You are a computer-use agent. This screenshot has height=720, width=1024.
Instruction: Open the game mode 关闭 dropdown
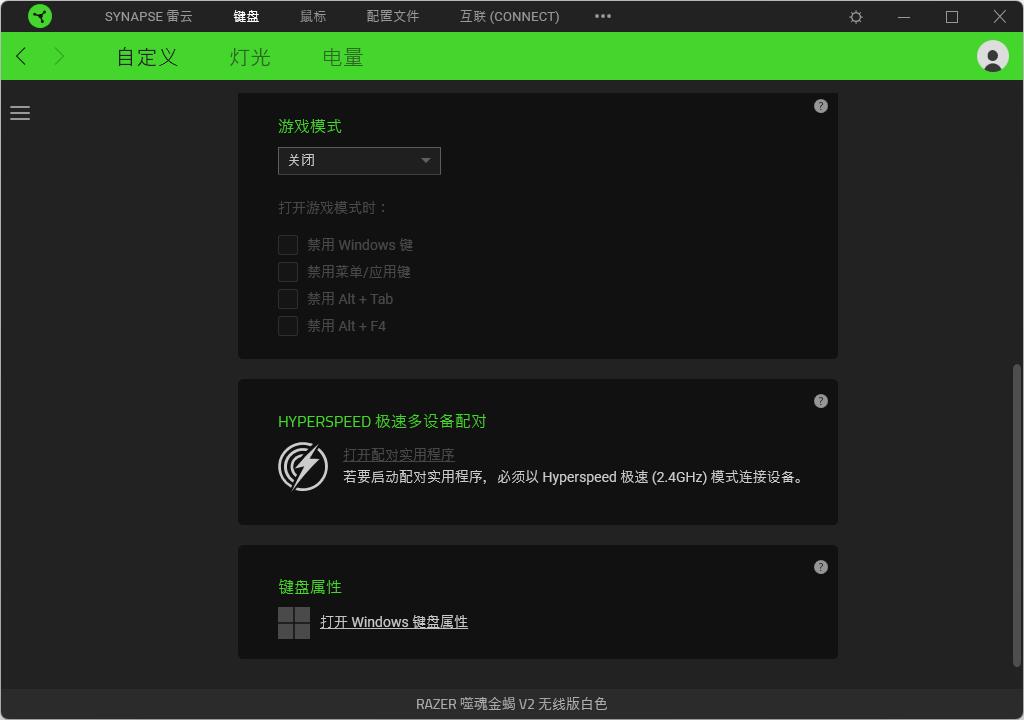click(359, 160)
